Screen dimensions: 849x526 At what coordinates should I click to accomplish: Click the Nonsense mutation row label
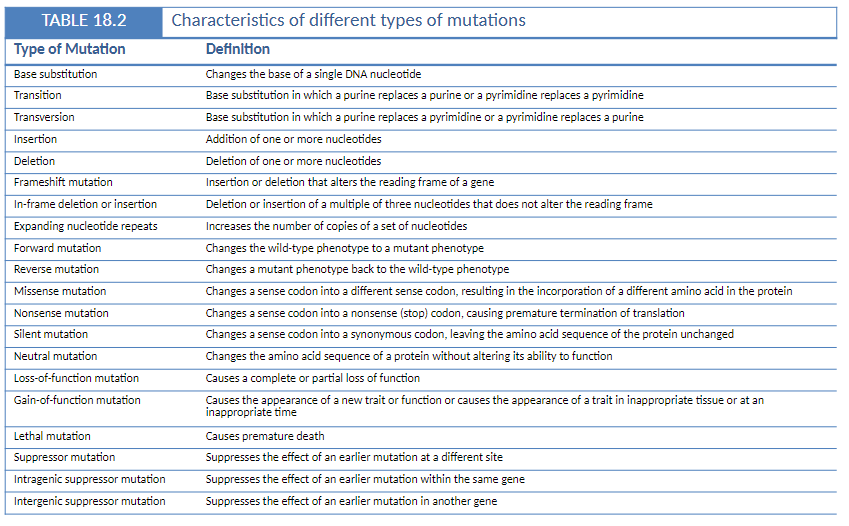point(62,313)
